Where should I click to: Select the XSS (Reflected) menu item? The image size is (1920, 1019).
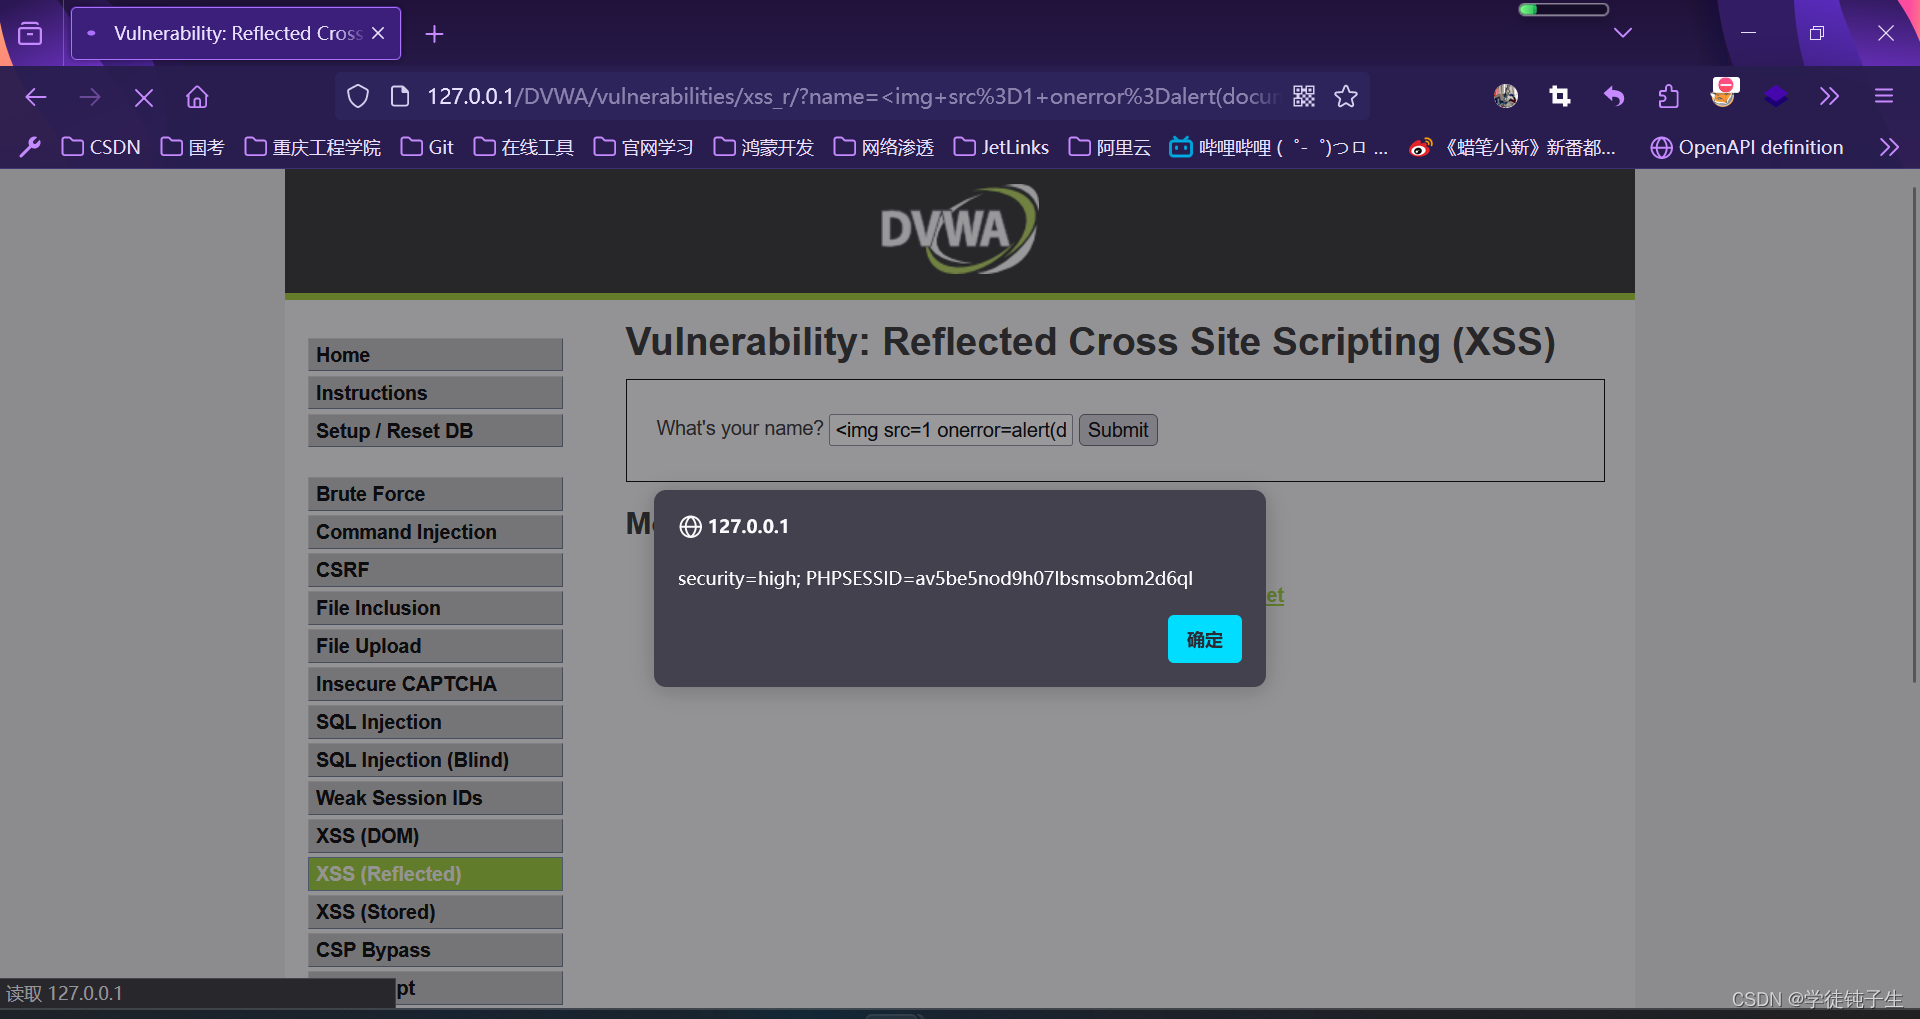(x=435, y=874)
